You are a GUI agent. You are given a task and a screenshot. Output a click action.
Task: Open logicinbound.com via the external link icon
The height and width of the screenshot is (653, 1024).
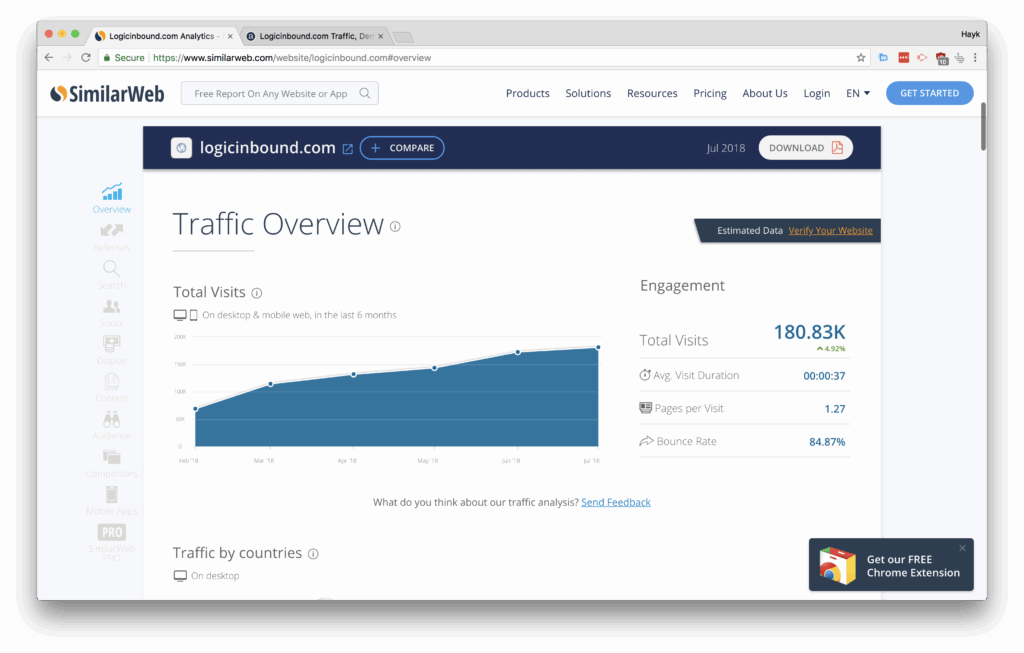click(x=348, y=149)
